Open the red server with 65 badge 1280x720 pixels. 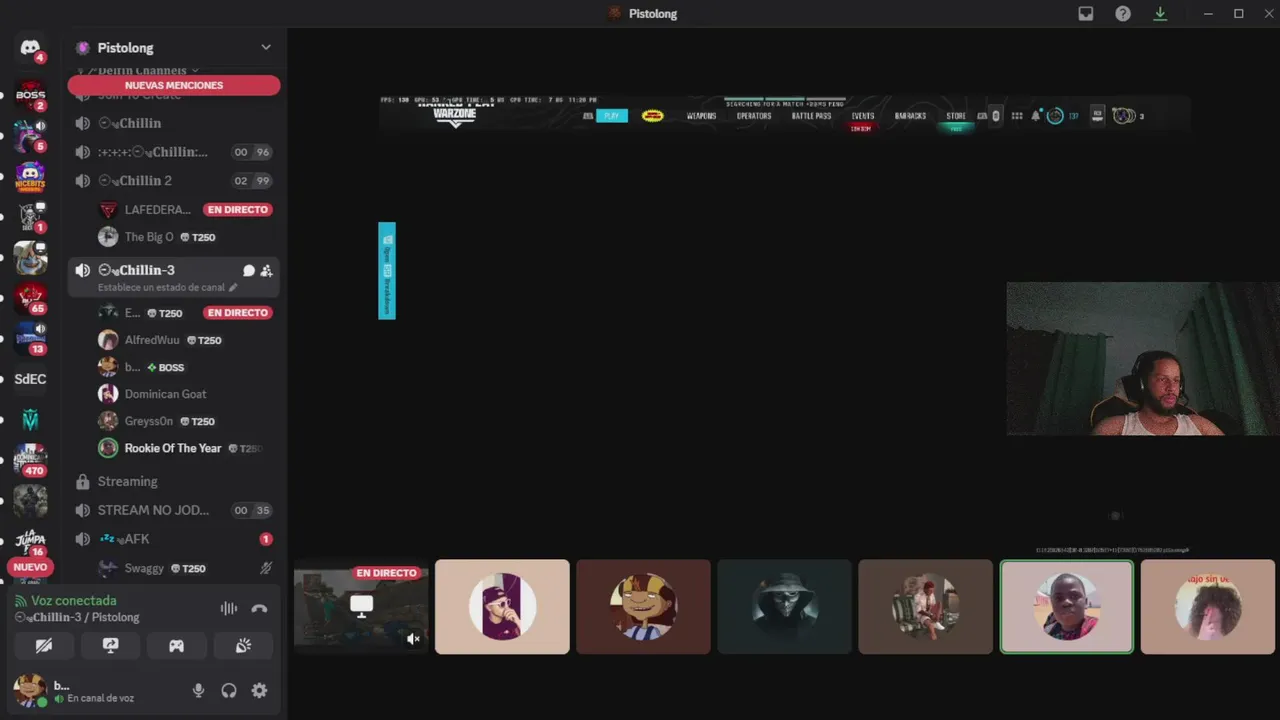click(30, 297)
